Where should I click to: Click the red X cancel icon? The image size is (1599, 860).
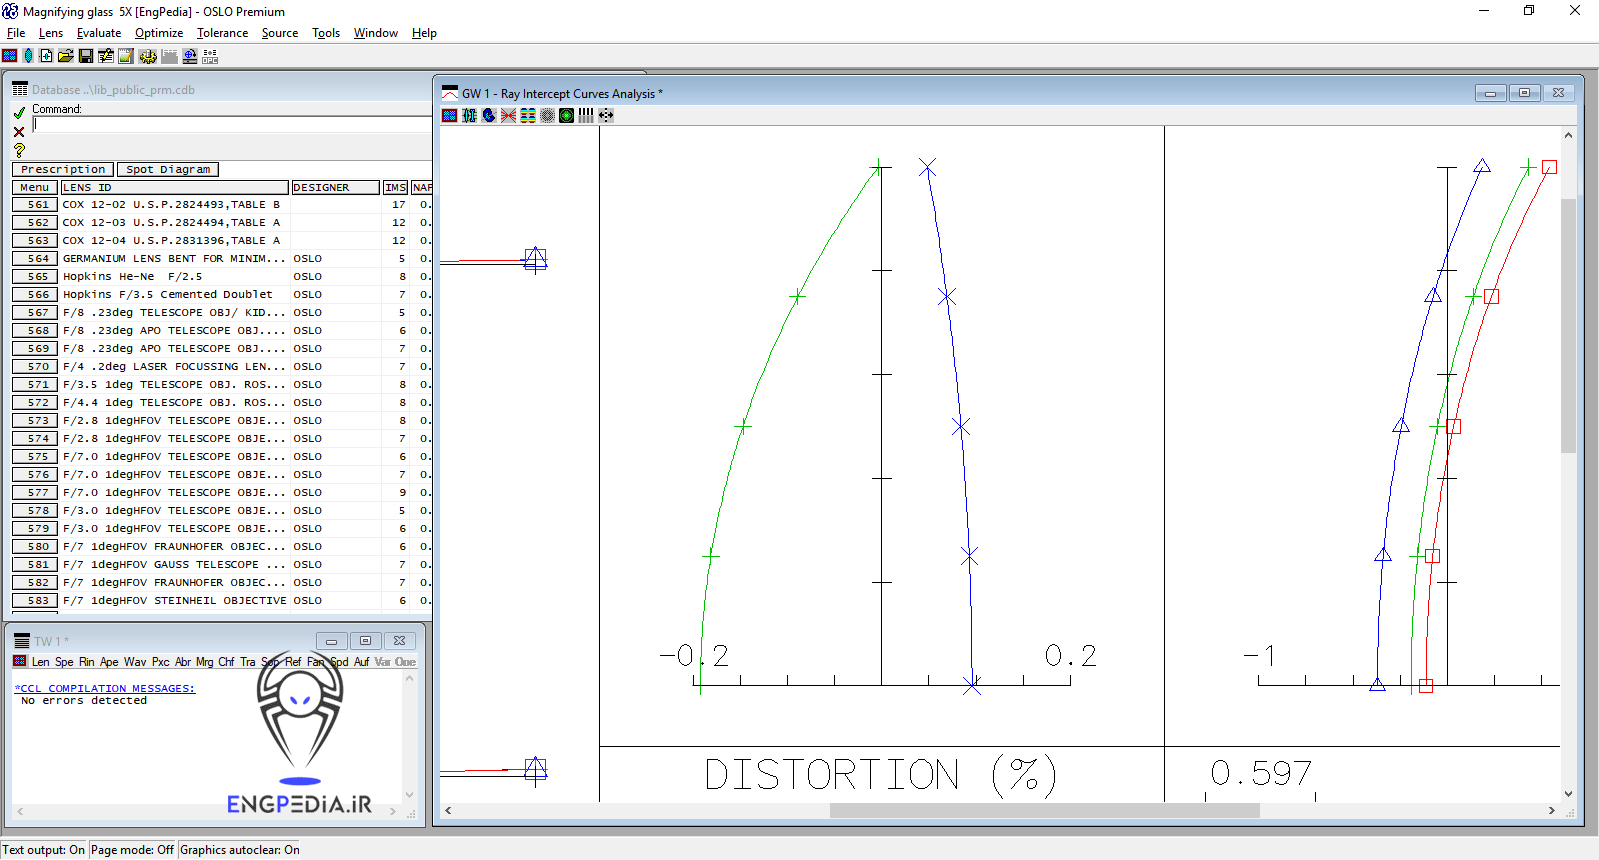pyautogui.click(x=19, y=132)
